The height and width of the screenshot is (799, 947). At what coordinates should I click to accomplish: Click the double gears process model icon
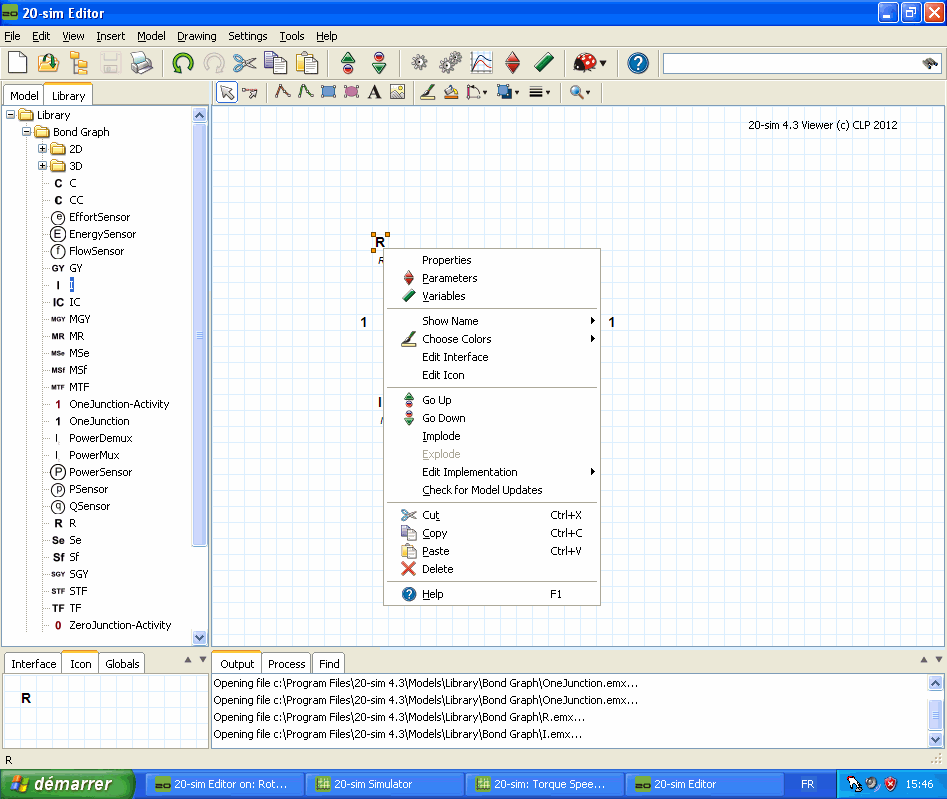coord(450,63)
